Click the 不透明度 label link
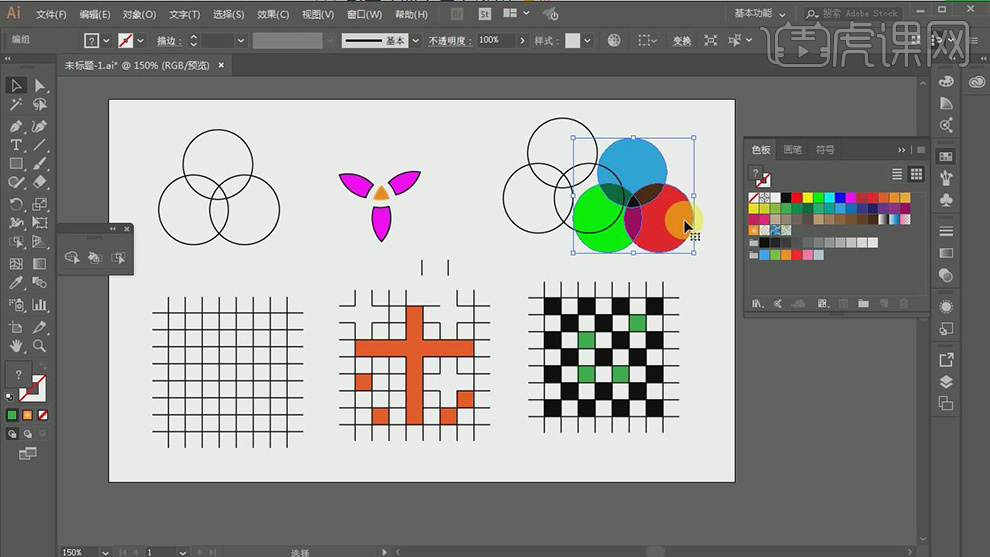Screen dimensions: 990x557 click(449, 41)
